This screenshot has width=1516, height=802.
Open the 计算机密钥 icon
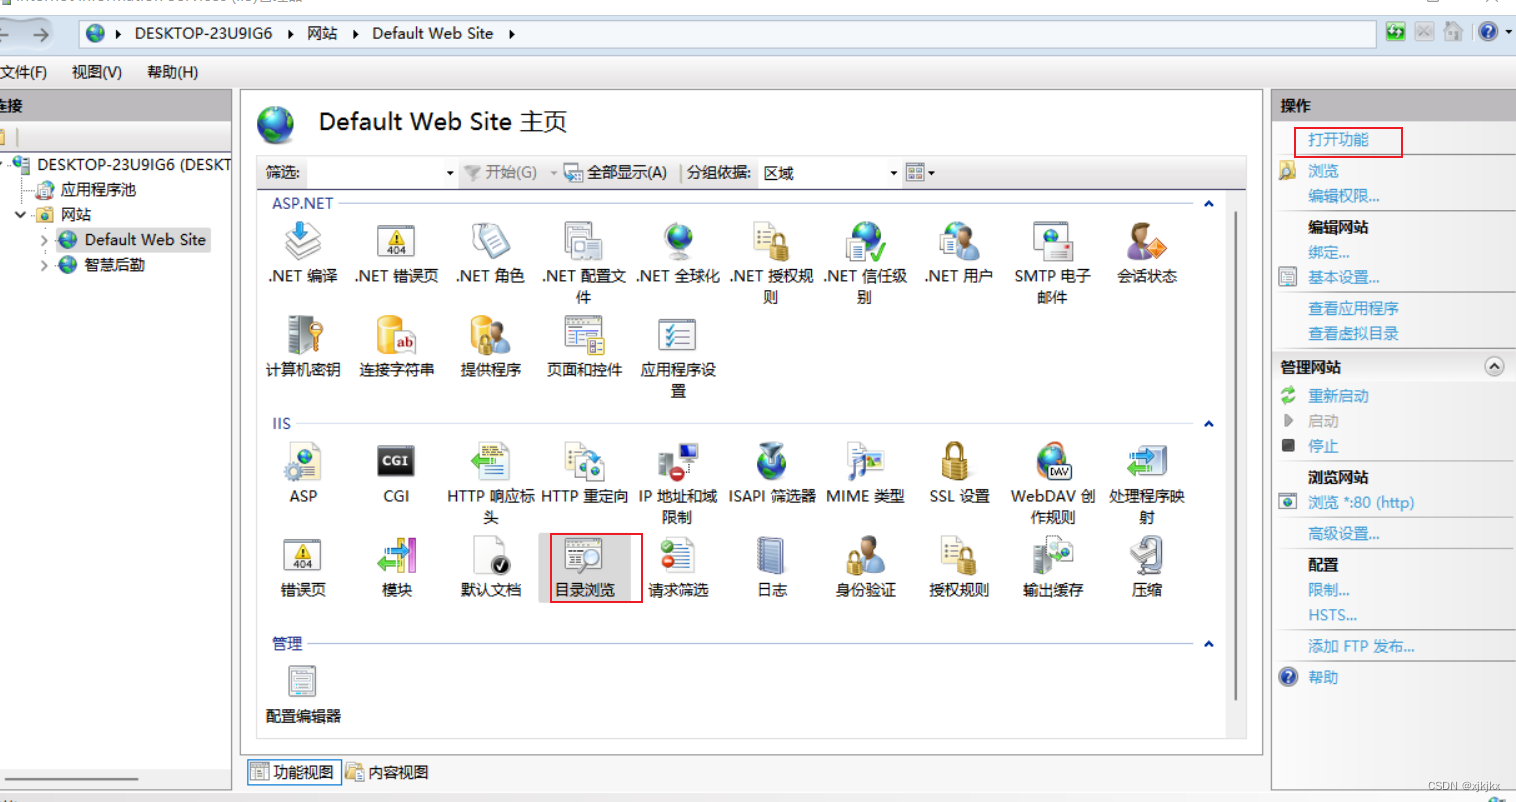[x=303, y=335]
